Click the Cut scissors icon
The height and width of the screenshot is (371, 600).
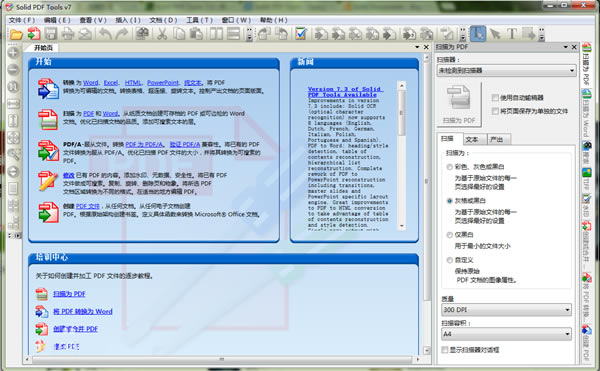pos(162,34)
